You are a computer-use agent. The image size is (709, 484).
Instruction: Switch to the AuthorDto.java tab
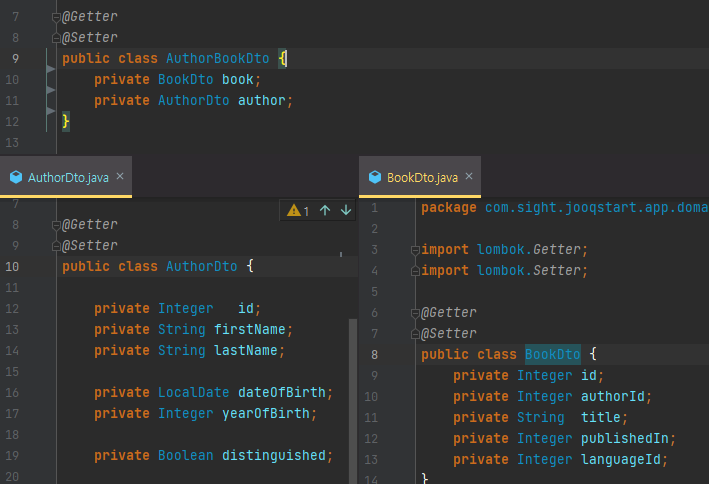tap(67, 178)
